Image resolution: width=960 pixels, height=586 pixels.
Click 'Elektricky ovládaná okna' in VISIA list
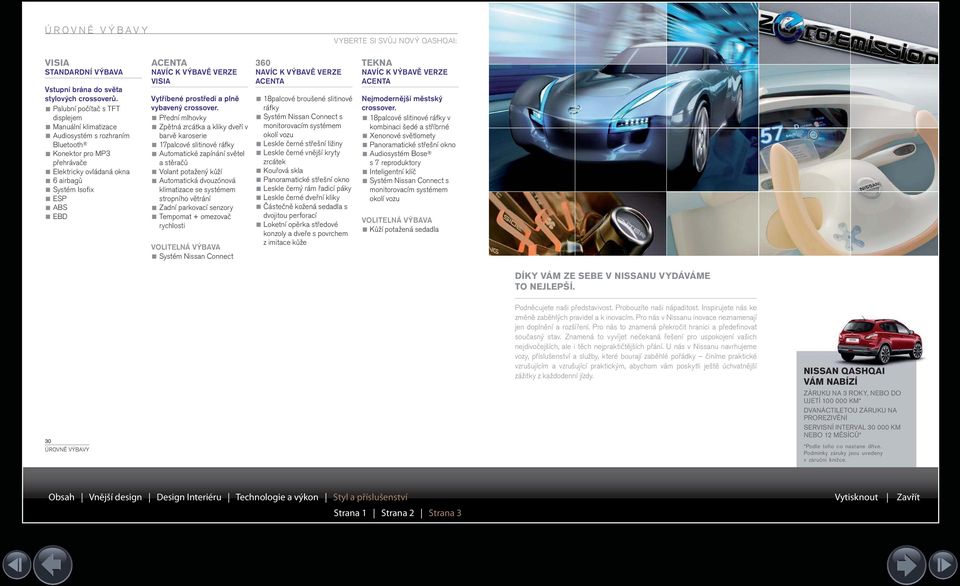click(91, 172)
